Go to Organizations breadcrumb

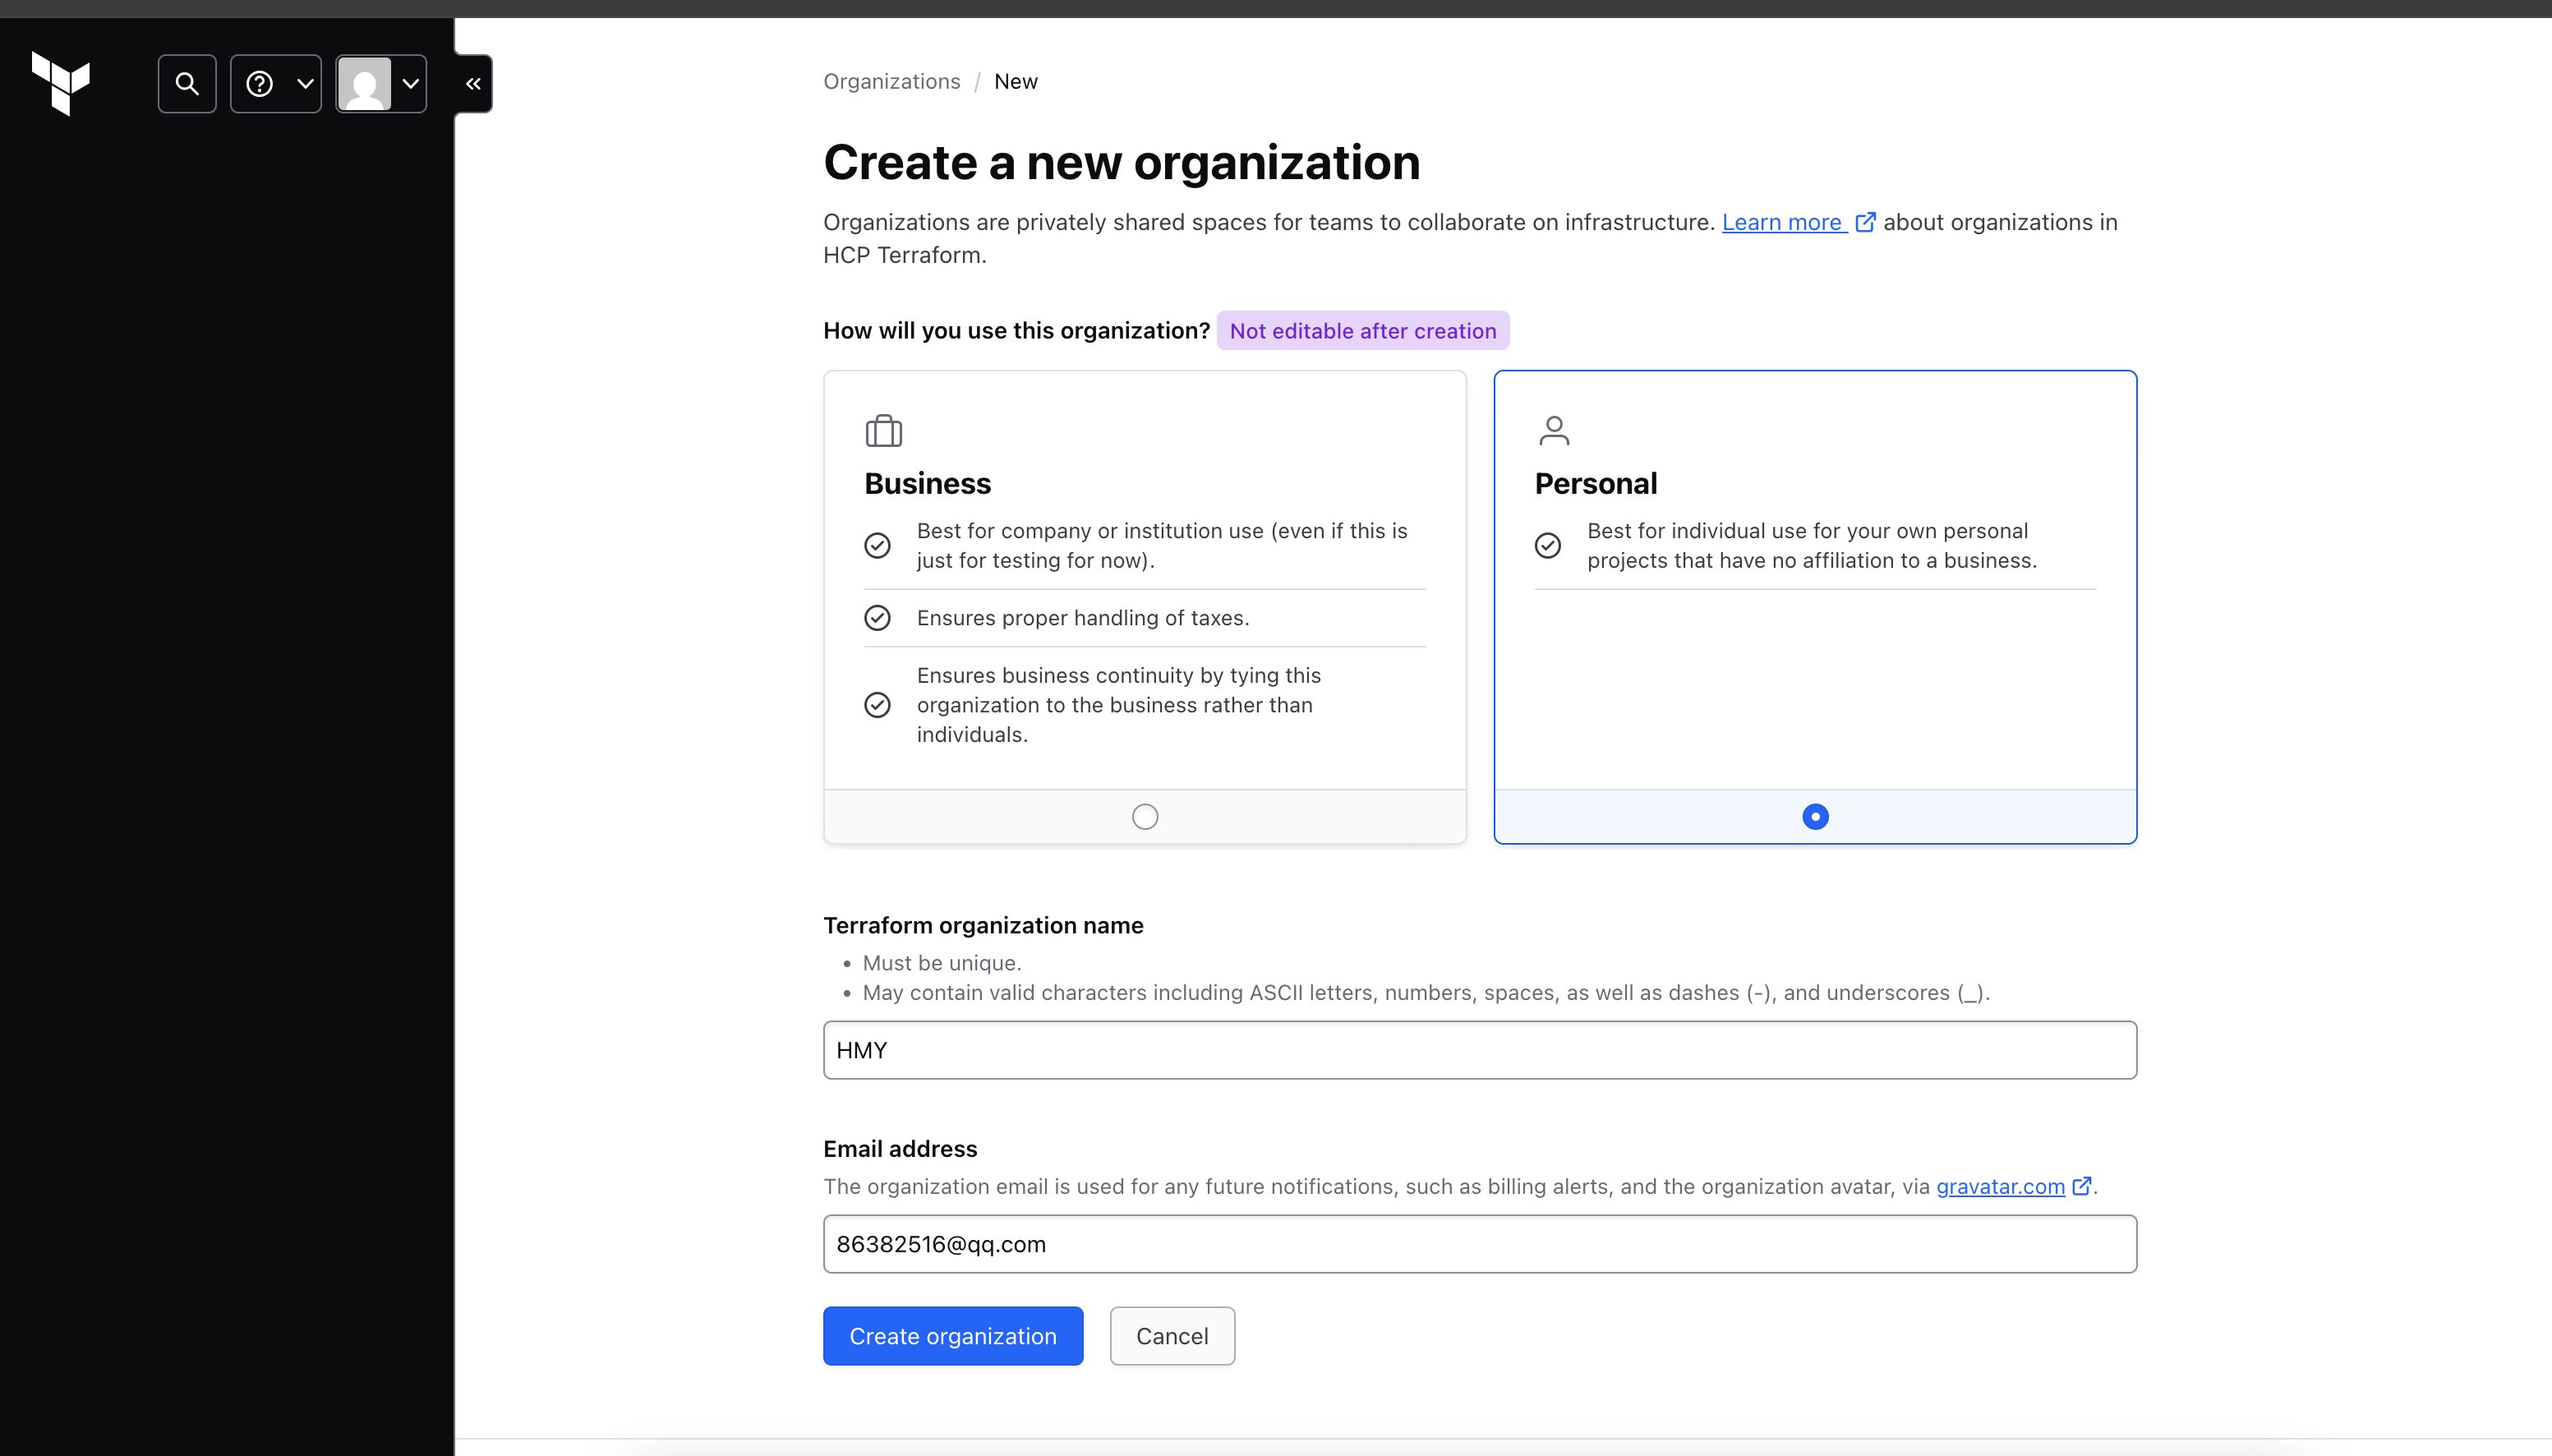click(892, 82)
